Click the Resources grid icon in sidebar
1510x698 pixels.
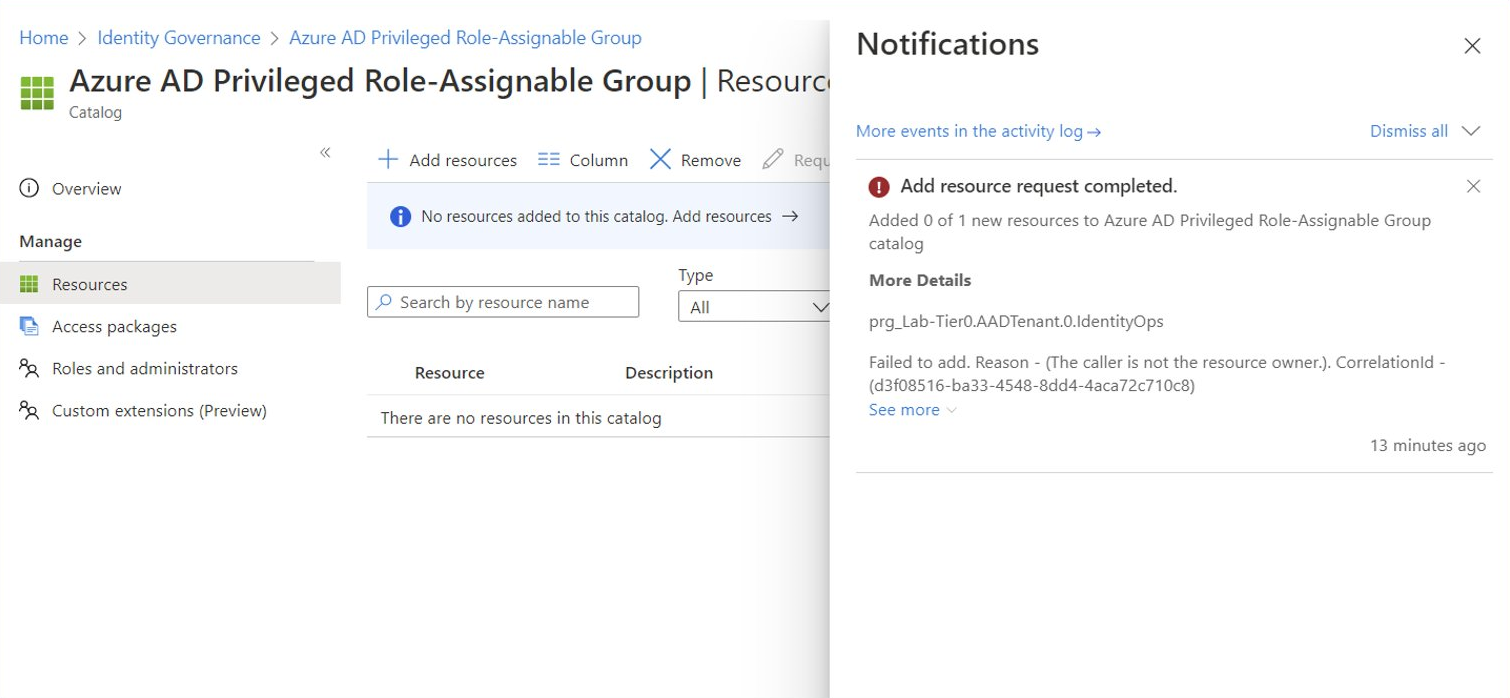coord(29,284)
